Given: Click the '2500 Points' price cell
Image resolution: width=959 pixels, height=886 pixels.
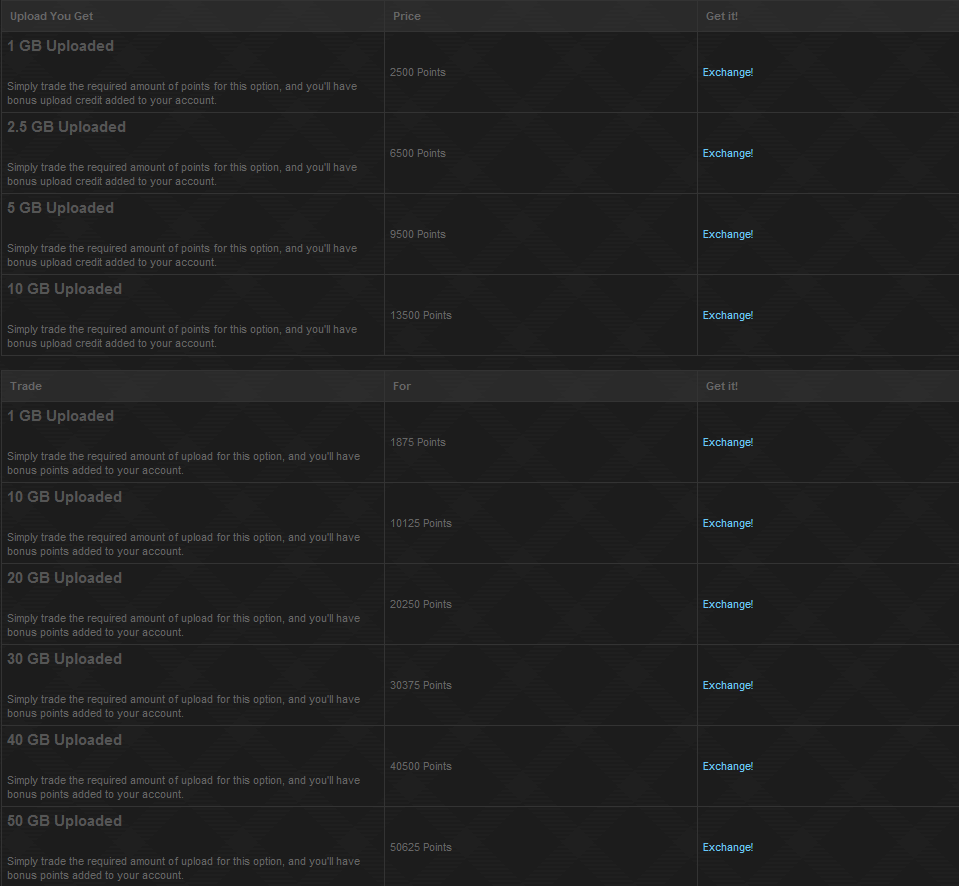Looking at the screenshot, I should pyautogui.click(x=541, y=72).
